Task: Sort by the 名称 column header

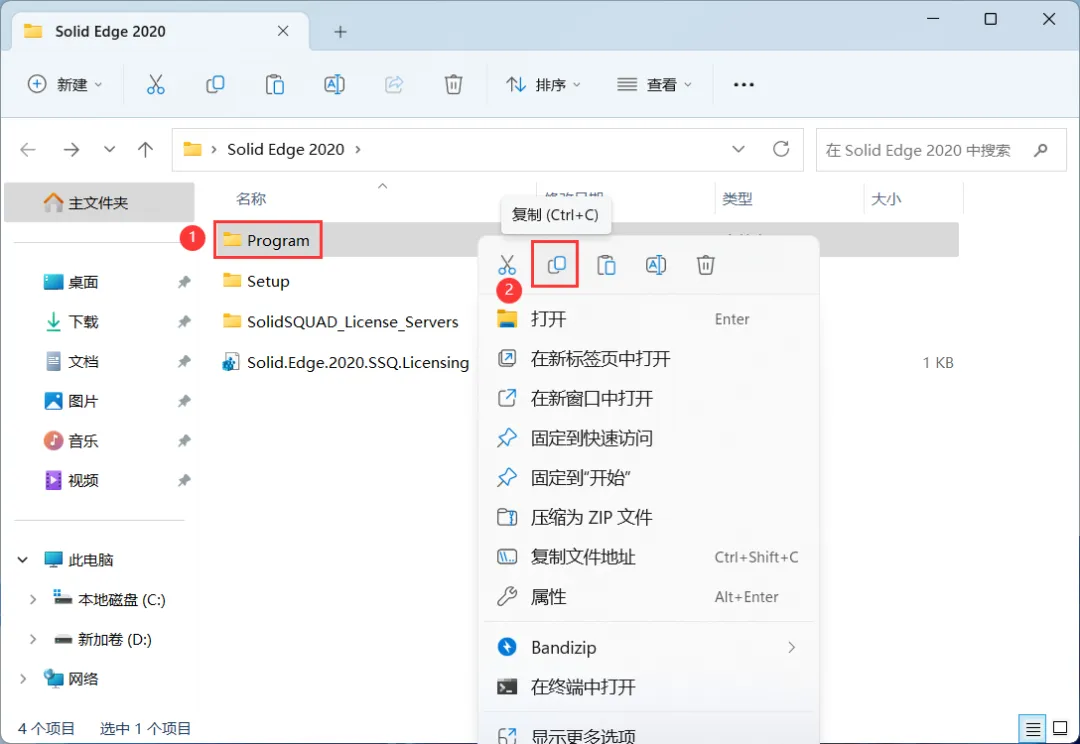Action: pos(251,199)
